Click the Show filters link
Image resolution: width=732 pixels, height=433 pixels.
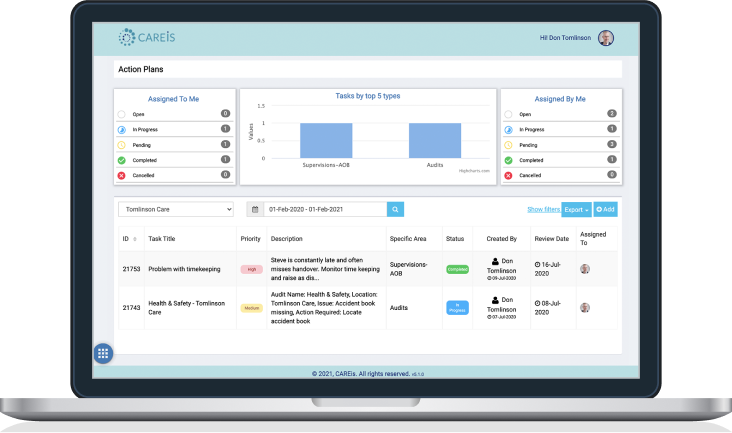(544, 210)
